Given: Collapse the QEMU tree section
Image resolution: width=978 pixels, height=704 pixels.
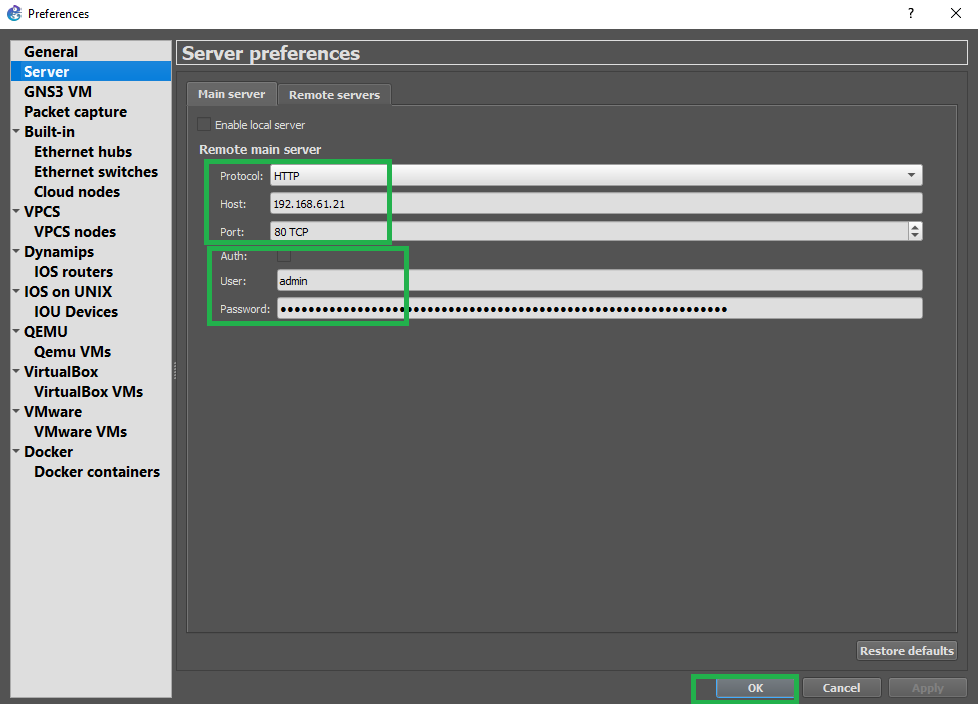Looking at the screenshot, I should pos(16,332).
